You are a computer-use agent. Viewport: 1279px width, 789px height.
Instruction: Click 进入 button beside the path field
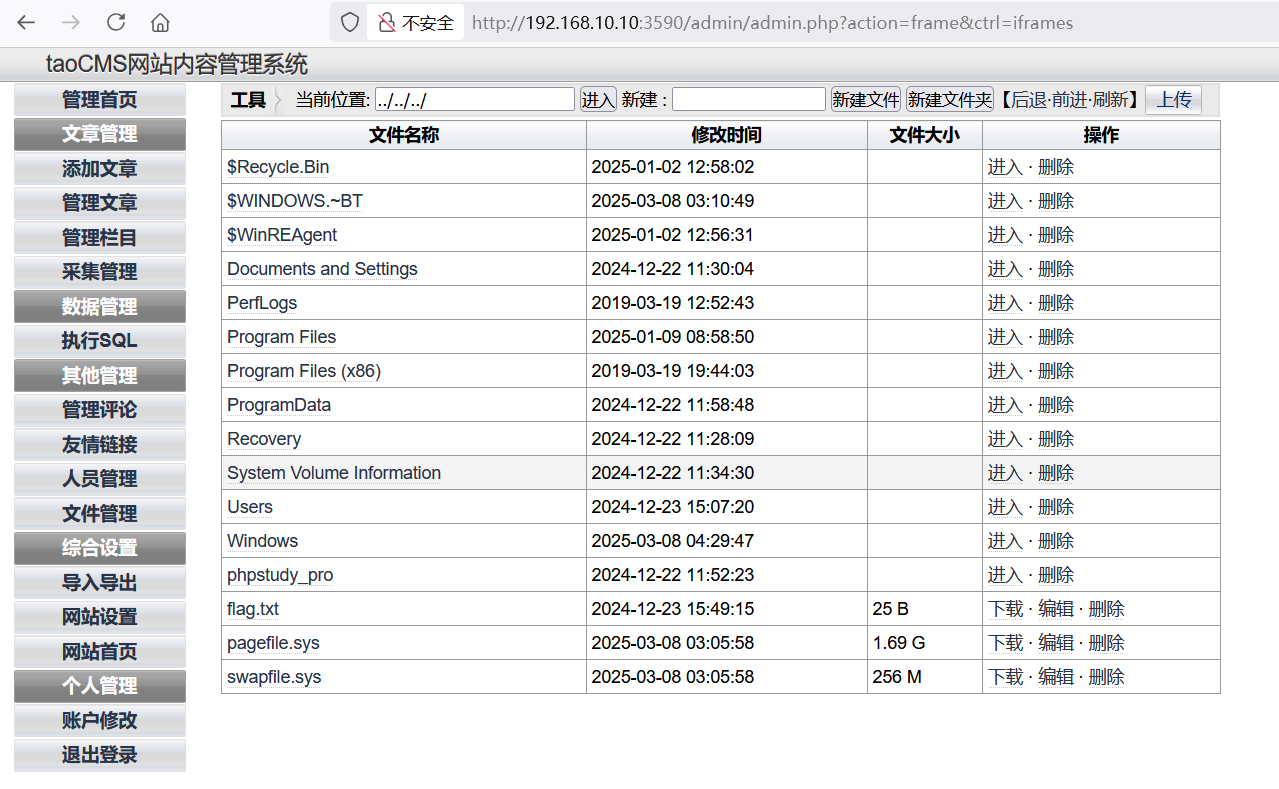point(598,100)
